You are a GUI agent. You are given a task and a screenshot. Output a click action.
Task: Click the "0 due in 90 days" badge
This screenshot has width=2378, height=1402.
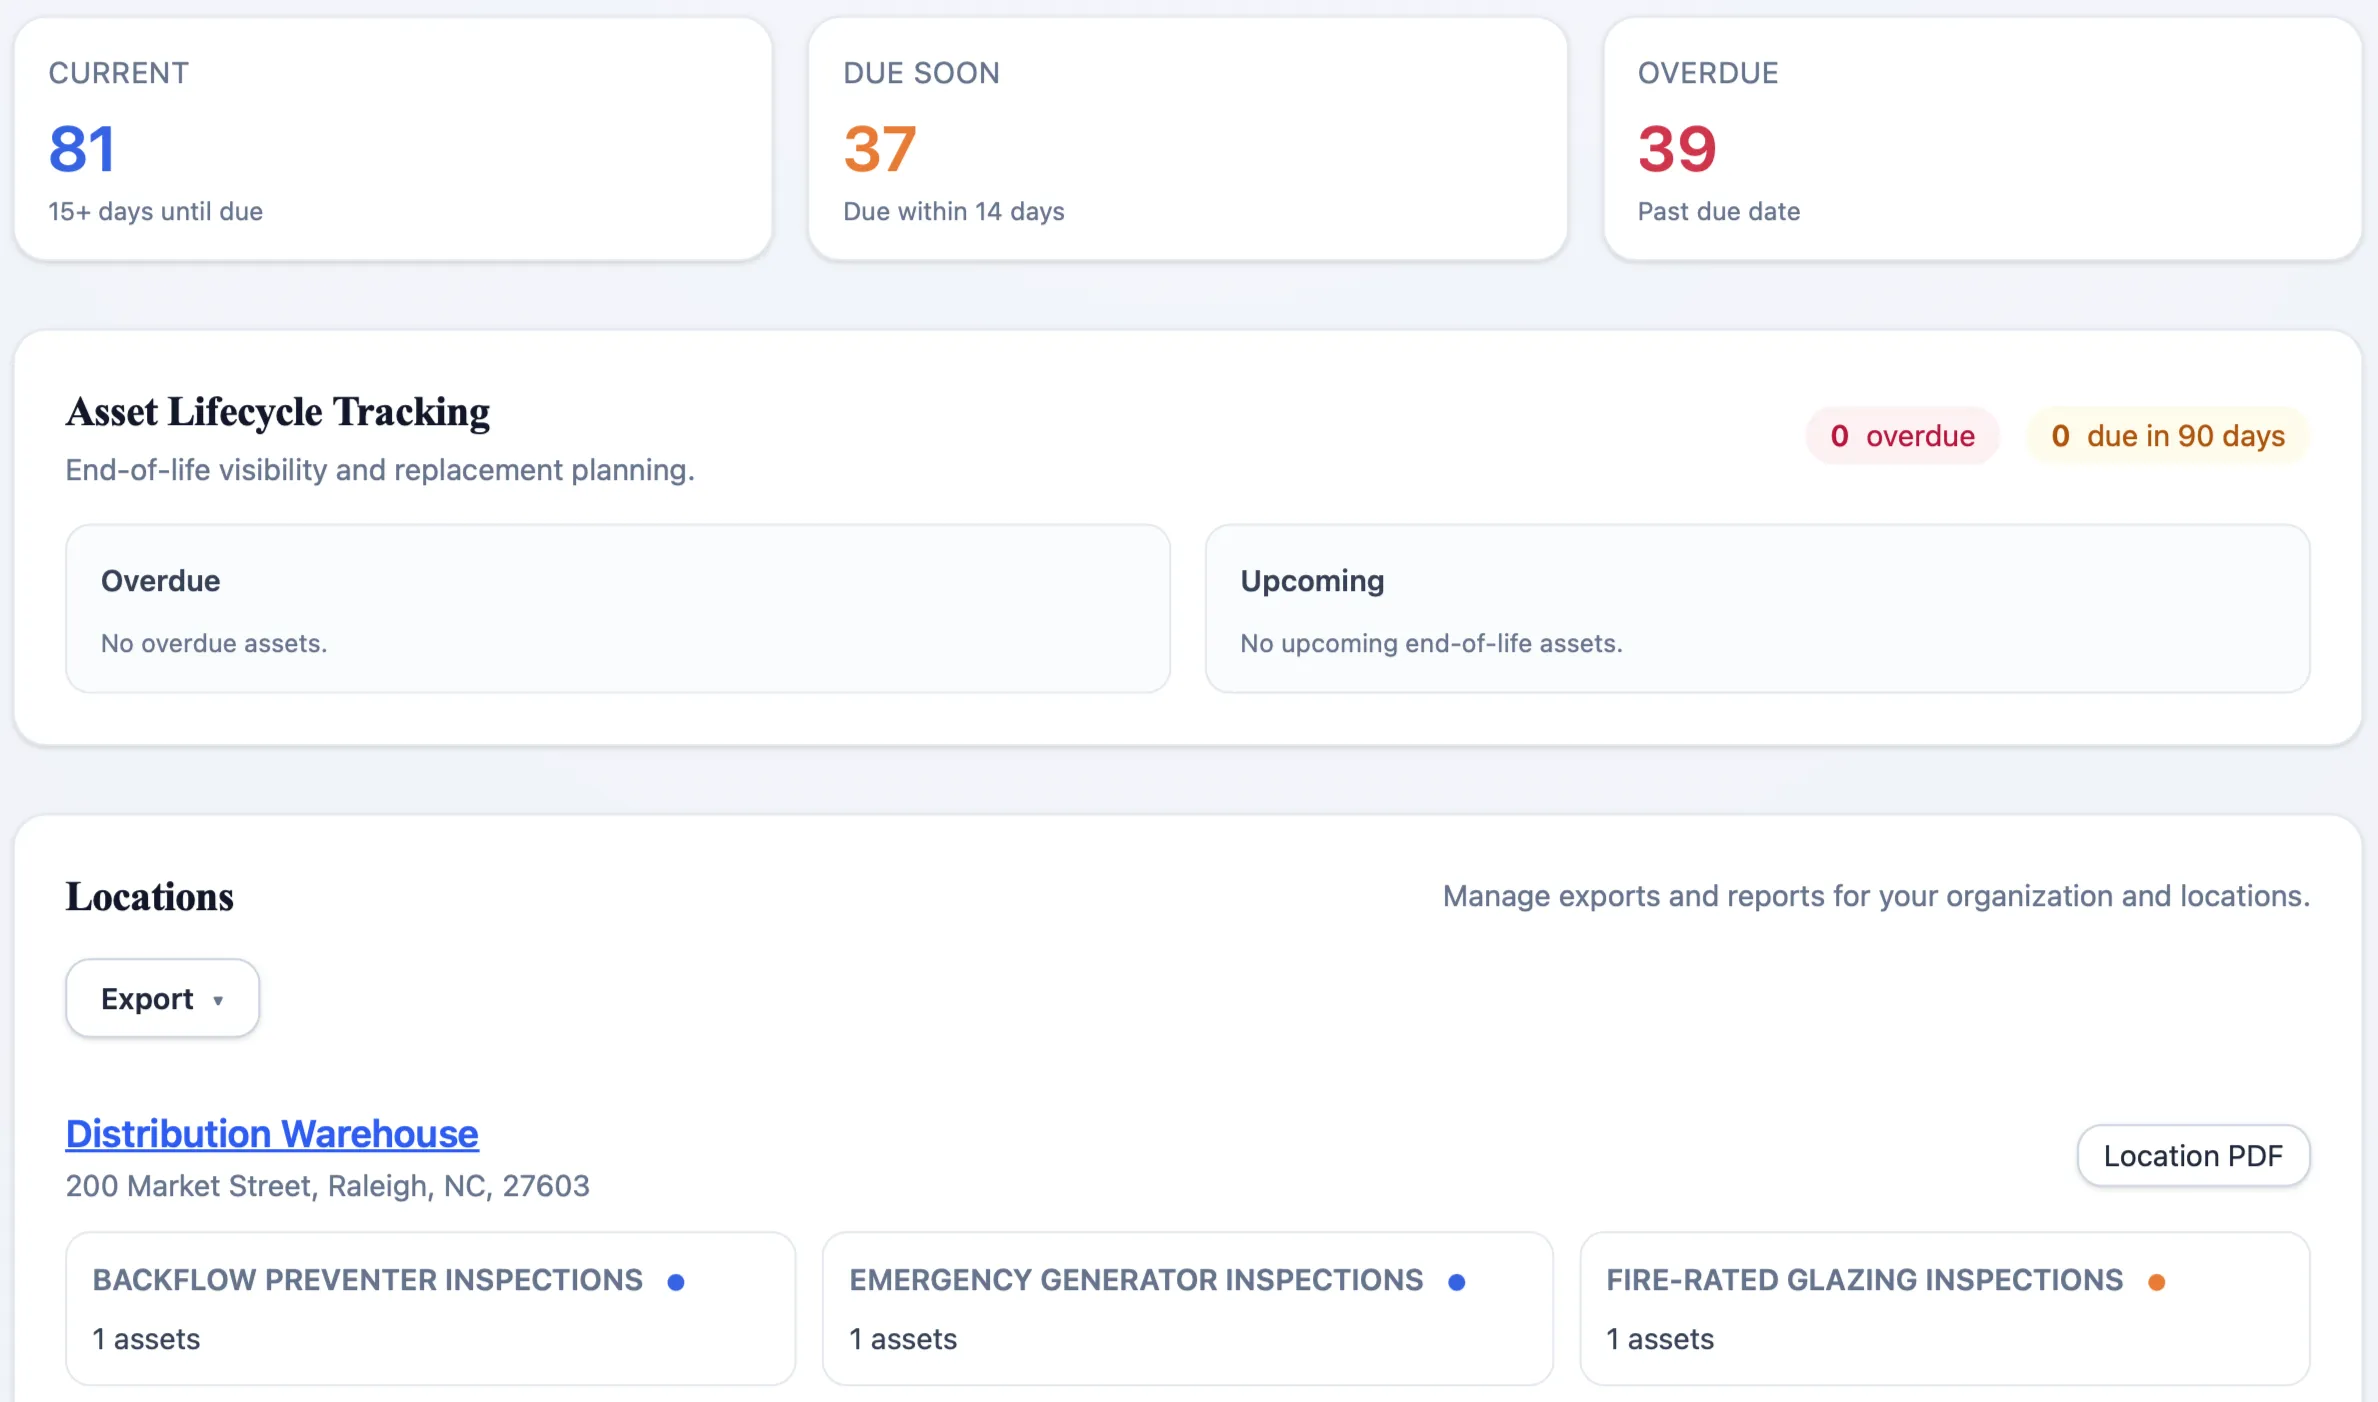click(2166, 435)
